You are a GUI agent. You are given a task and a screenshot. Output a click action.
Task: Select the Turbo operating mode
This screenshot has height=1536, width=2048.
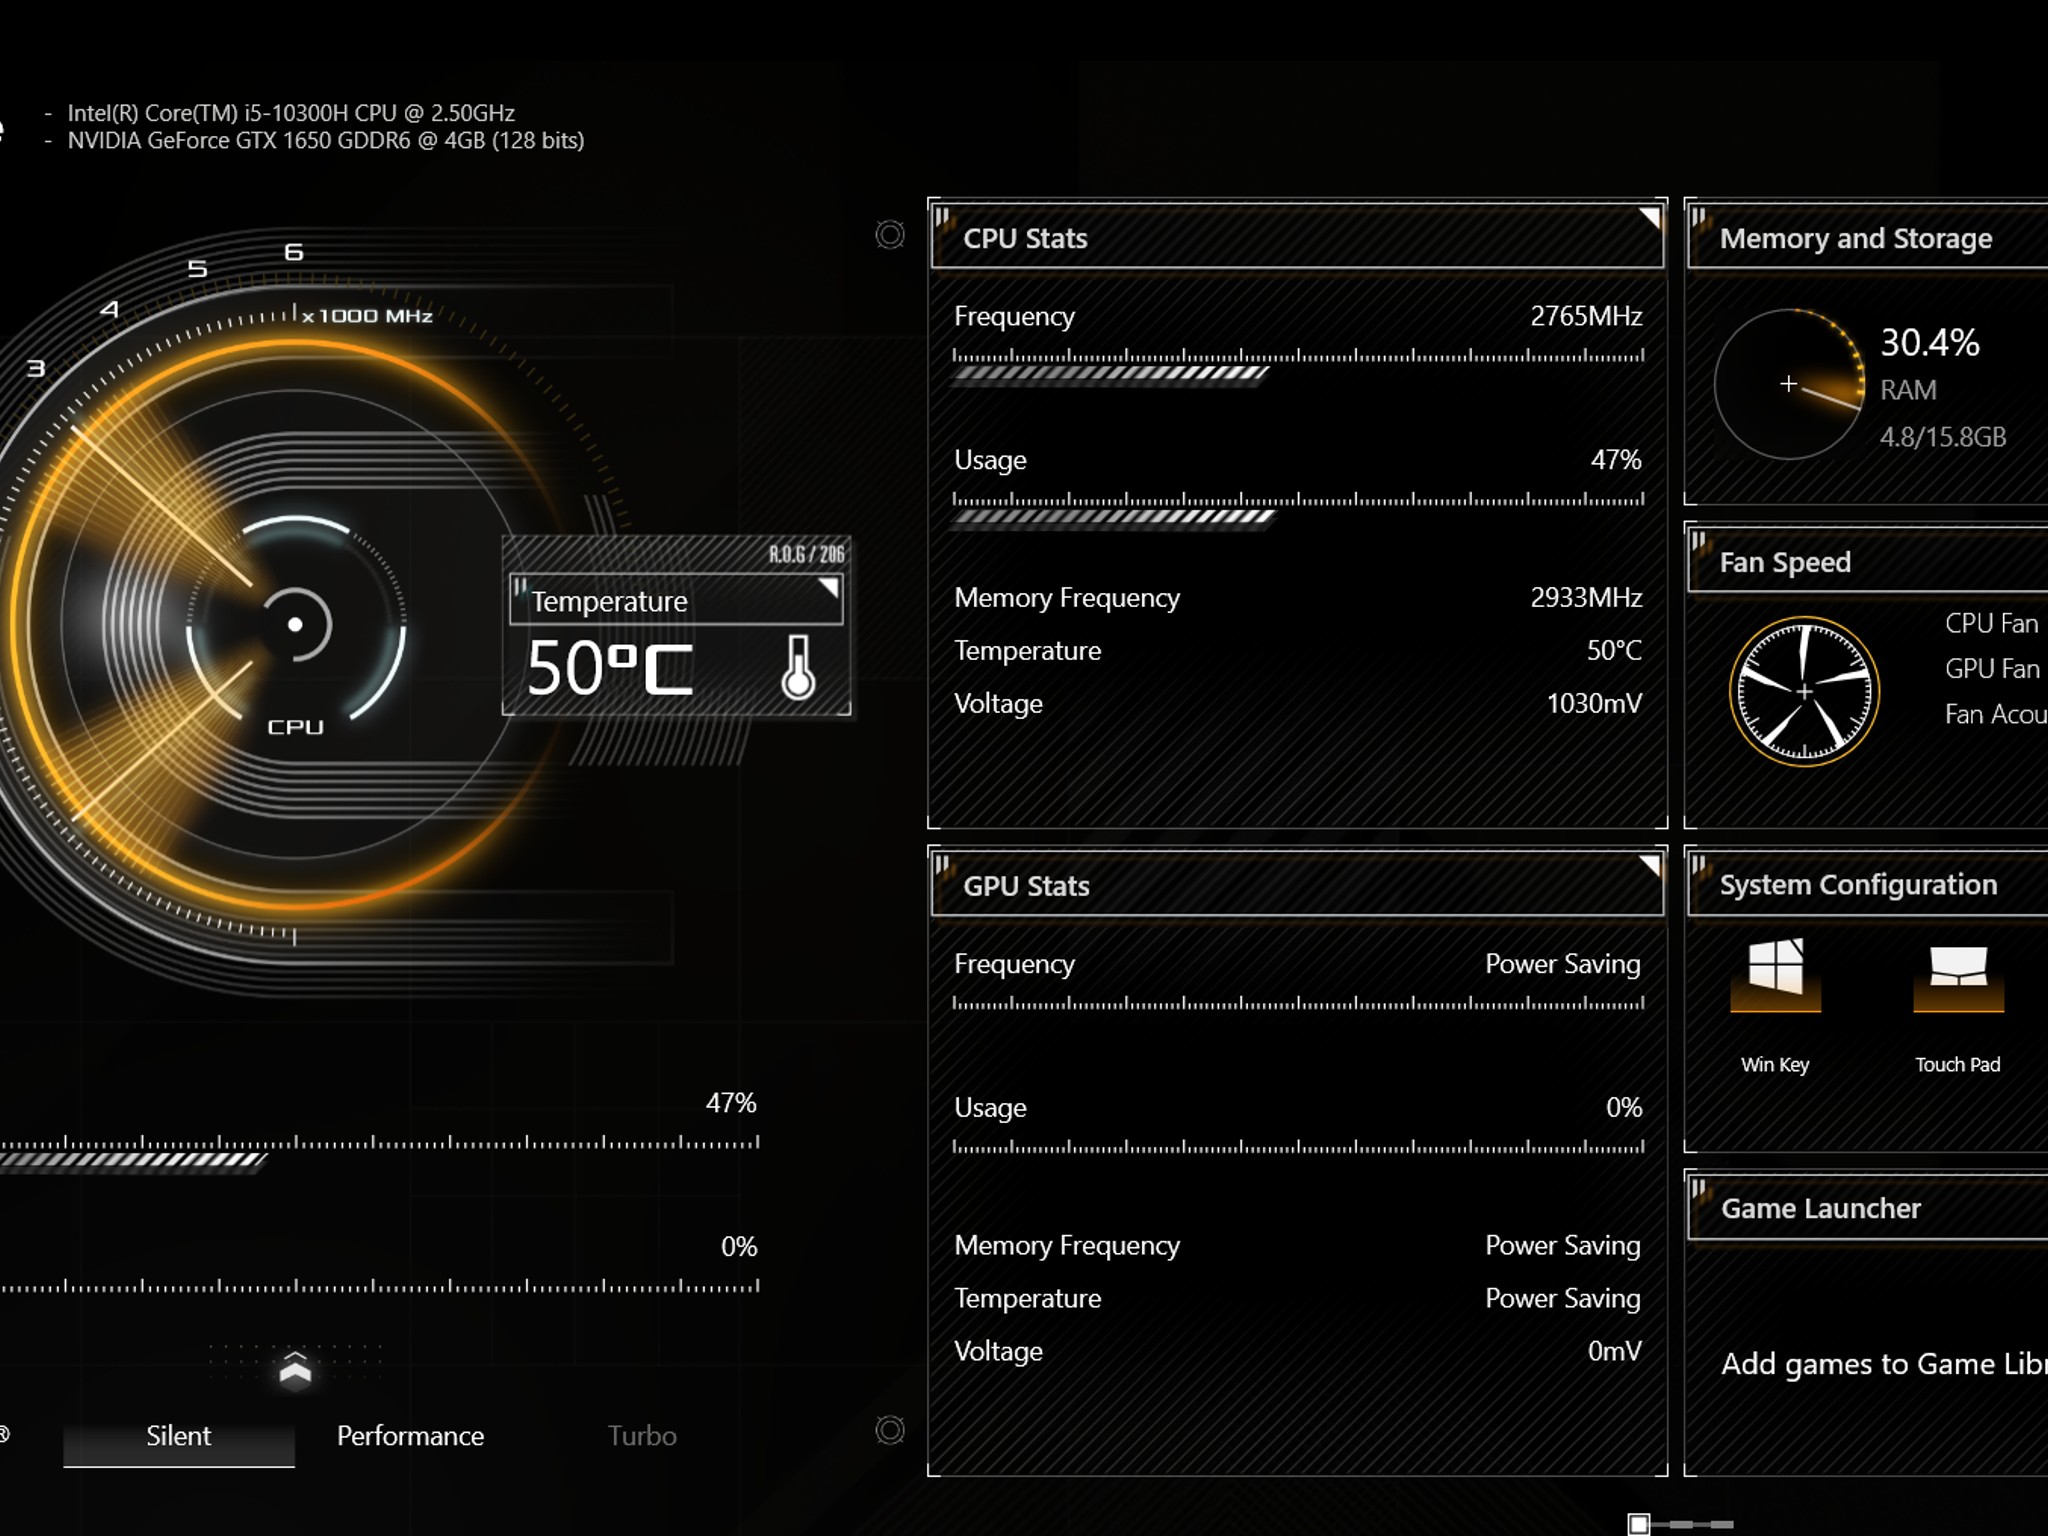(642, 1436)
